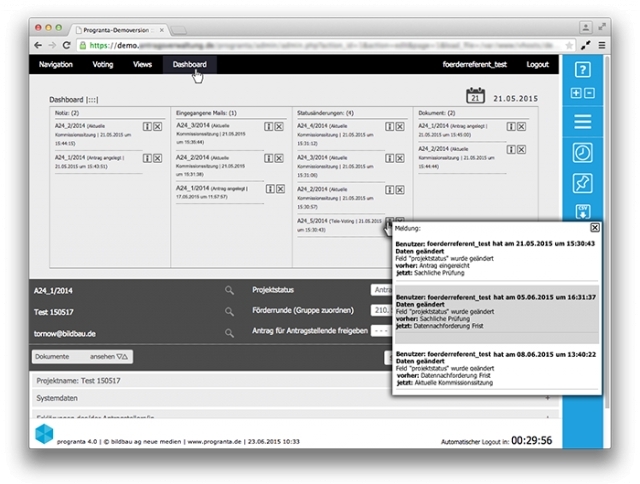Image resolution: width=640 pixels, height=484 pixels.
Task: Show info for Notiz entry A24_2/2014
Action: click(147, 127)
